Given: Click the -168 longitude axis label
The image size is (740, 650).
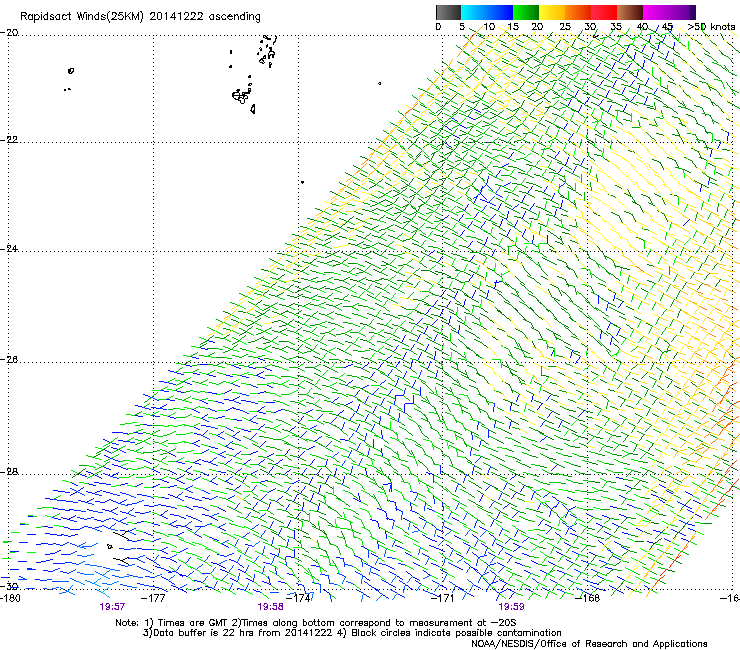Looking at the screenshot, I should click(x=588, y=598).
